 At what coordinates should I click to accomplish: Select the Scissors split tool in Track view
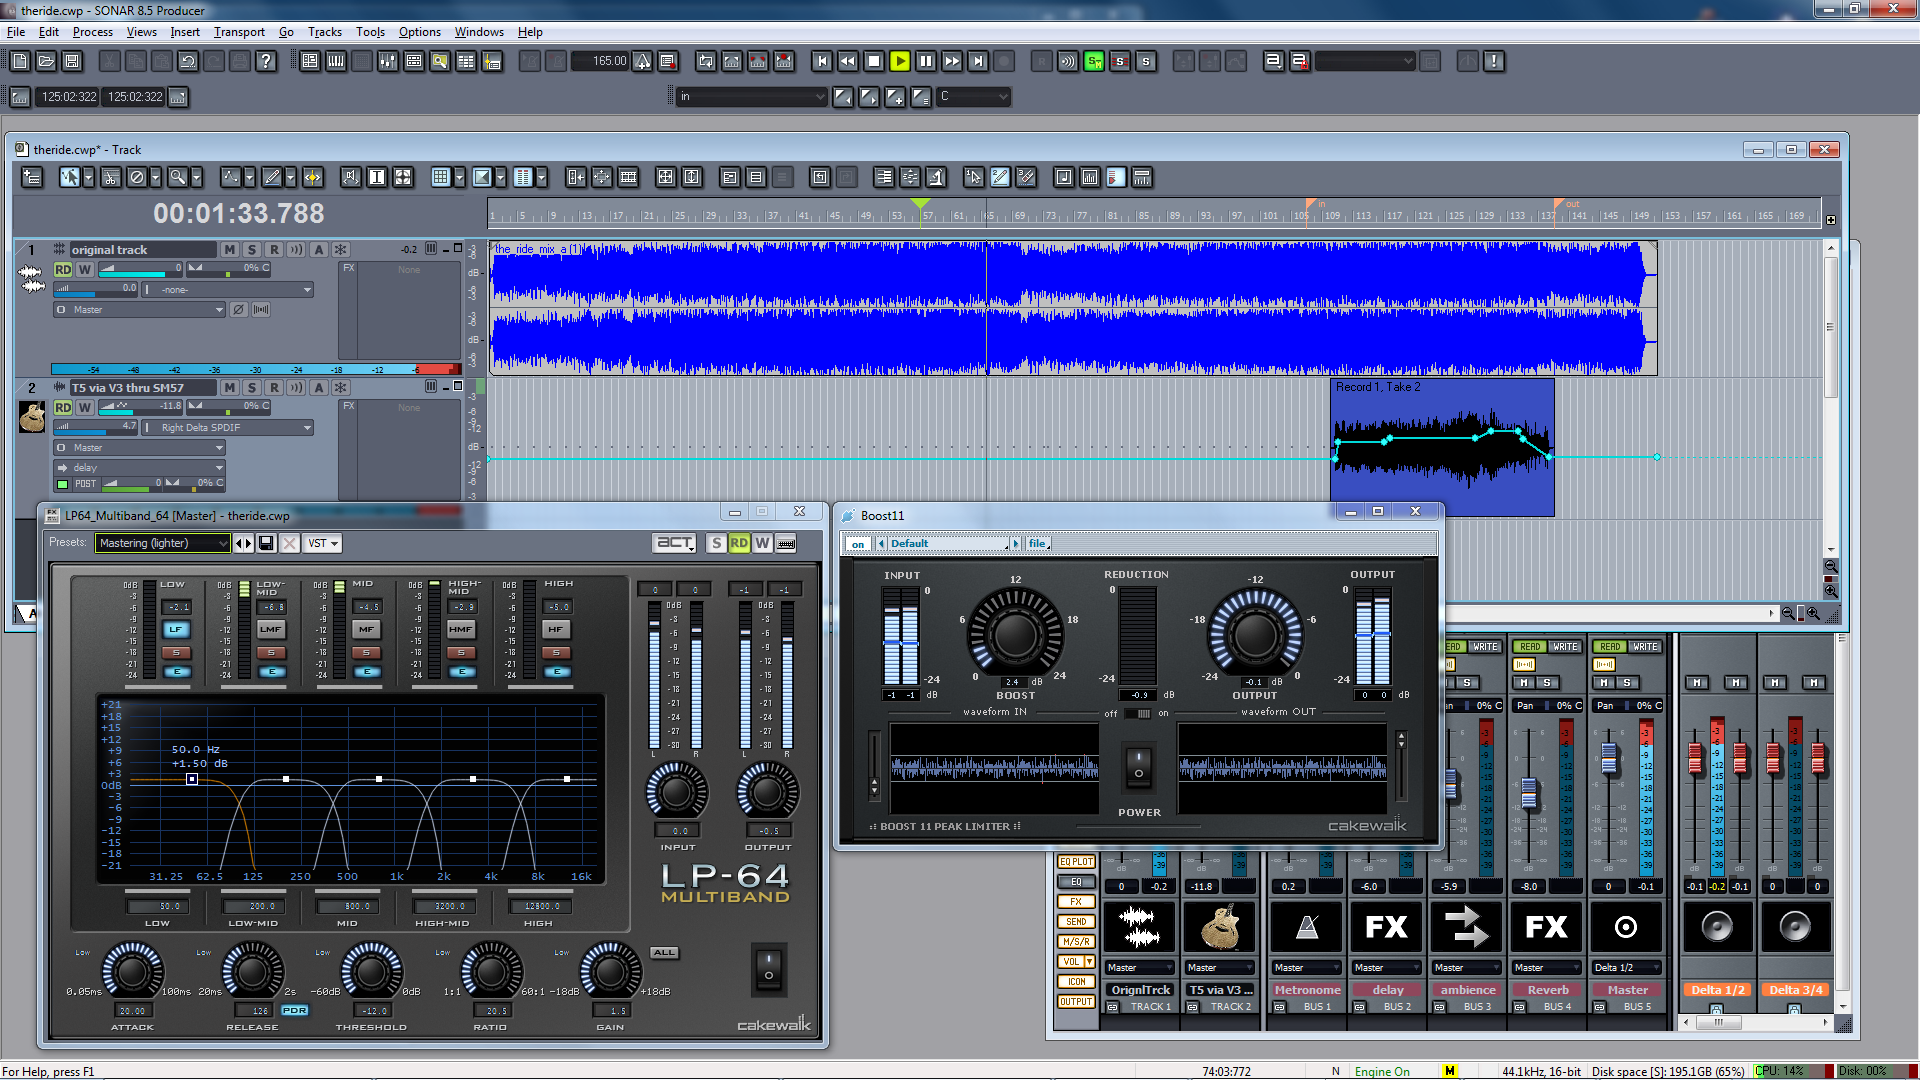pos(111,177)
